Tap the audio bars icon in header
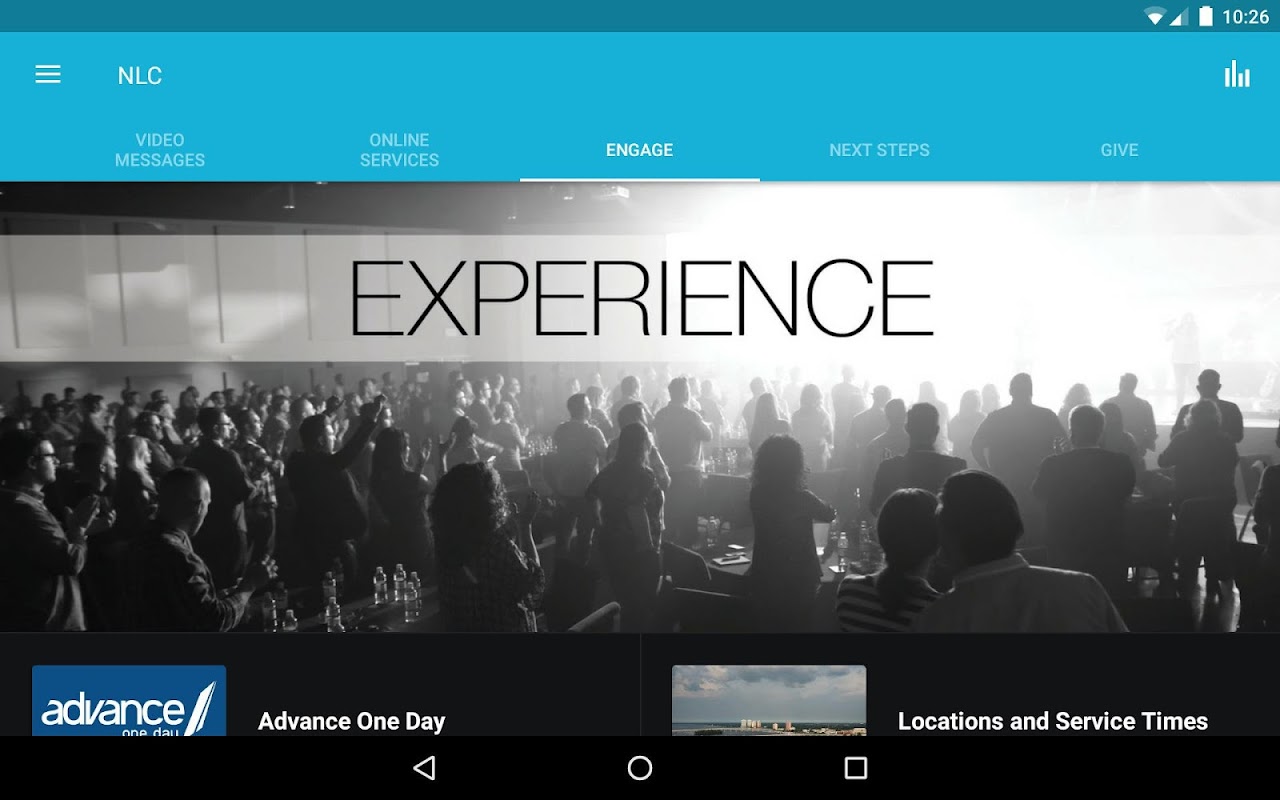The width and height of the screenshot is (1280, 800). pyautogui.click(x=1237, y=75)
